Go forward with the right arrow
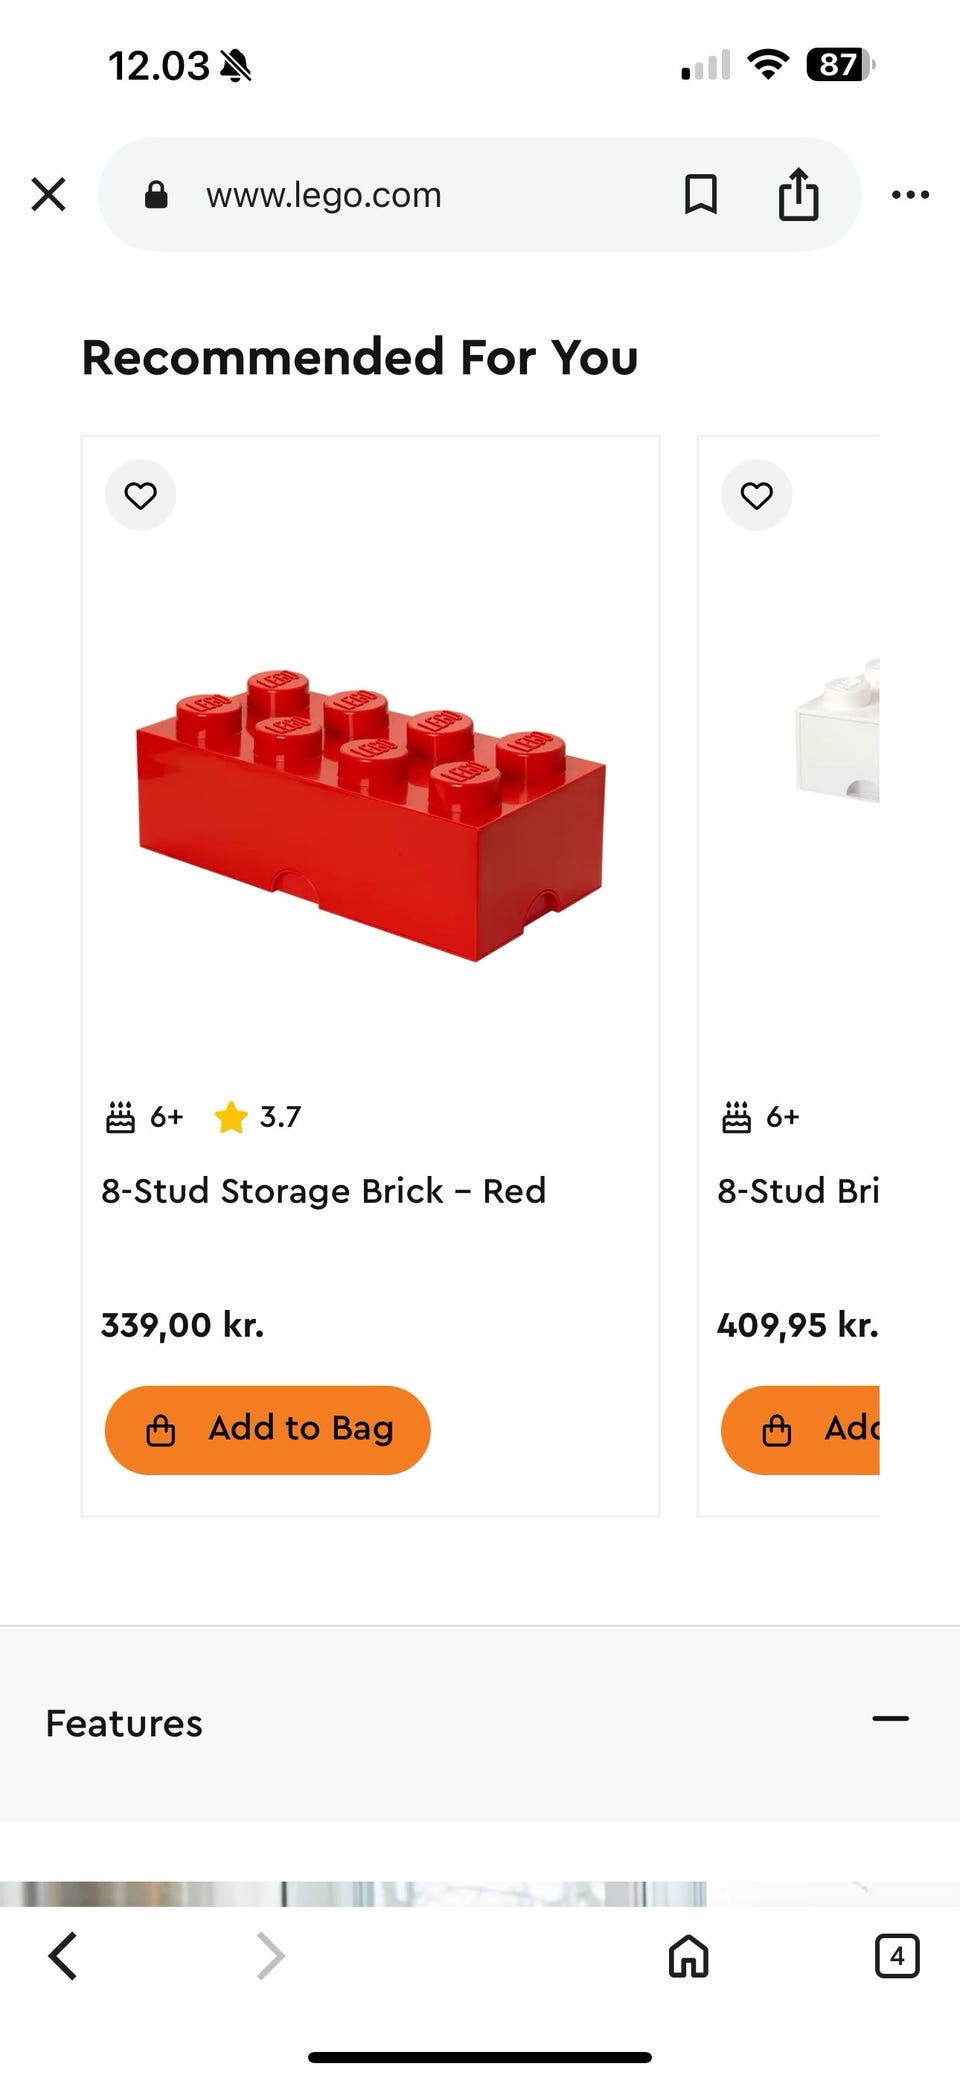Image resolution: width=960 pixels, height=2081 pixels. pyautogui.click(x=270, y=1955)
